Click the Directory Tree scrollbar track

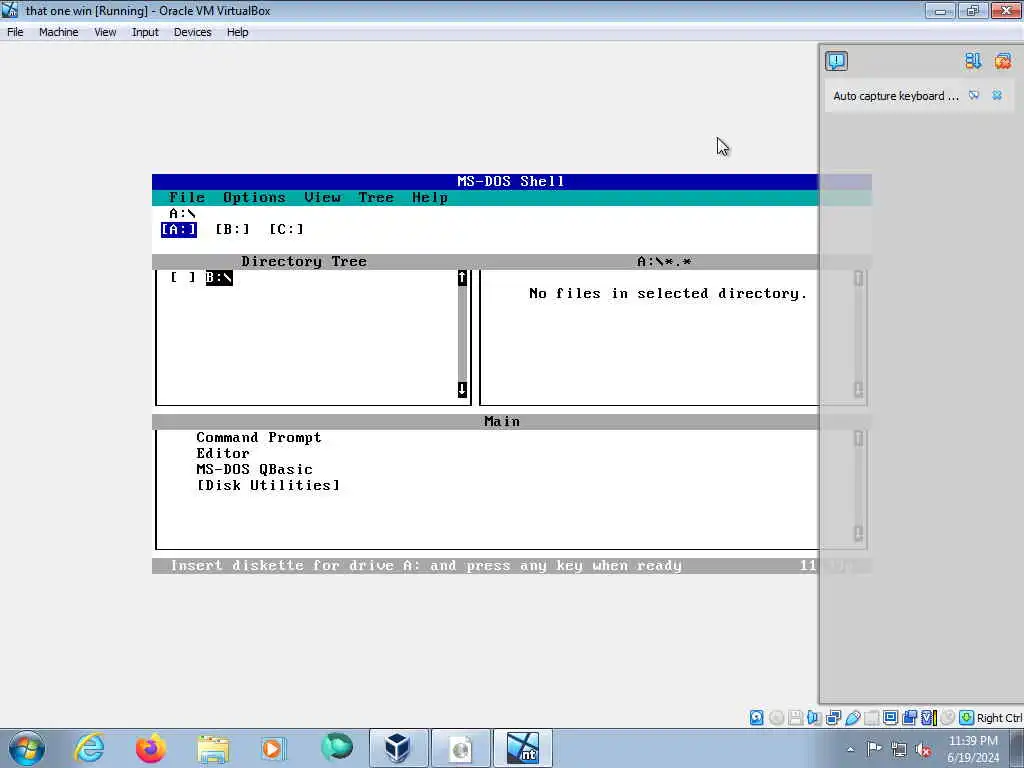point(462,333)
